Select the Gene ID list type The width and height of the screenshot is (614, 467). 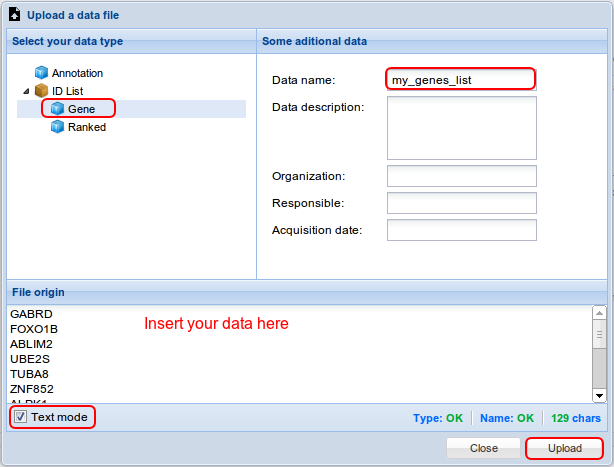(x=81, y=109)
